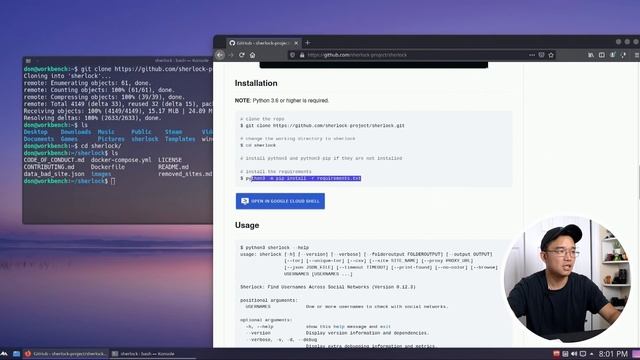Bookmark this page with star icon

551,55
